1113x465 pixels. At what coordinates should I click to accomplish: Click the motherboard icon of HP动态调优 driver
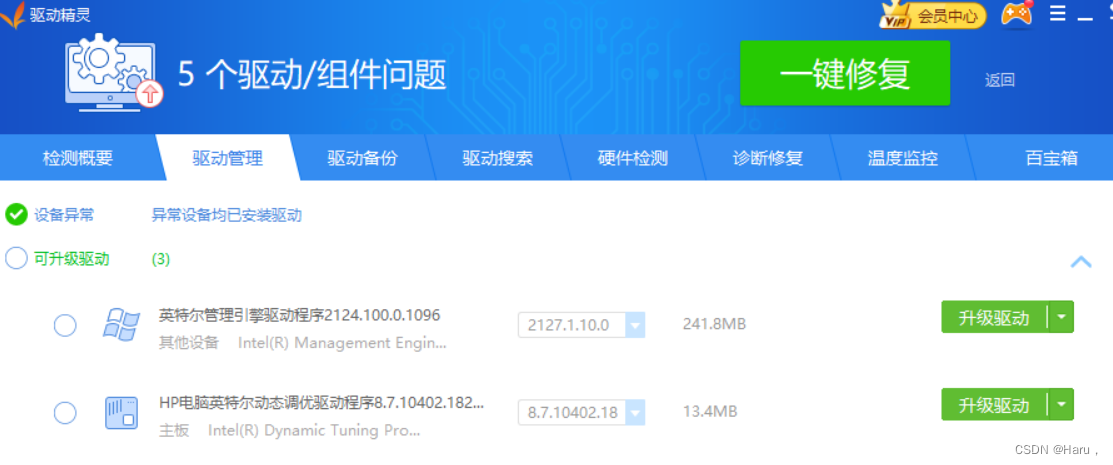click(121, 412)
